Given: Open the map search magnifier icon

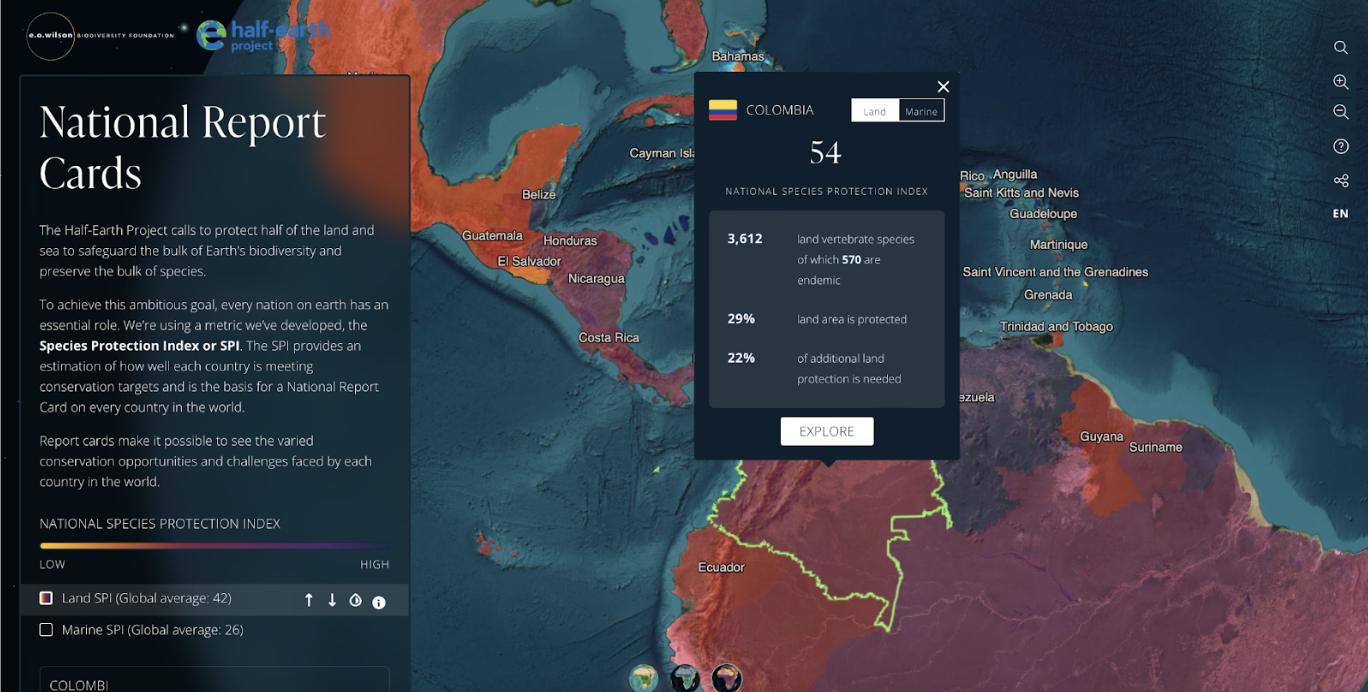Looking at the screenshot, I should [x=1341, y=47].
